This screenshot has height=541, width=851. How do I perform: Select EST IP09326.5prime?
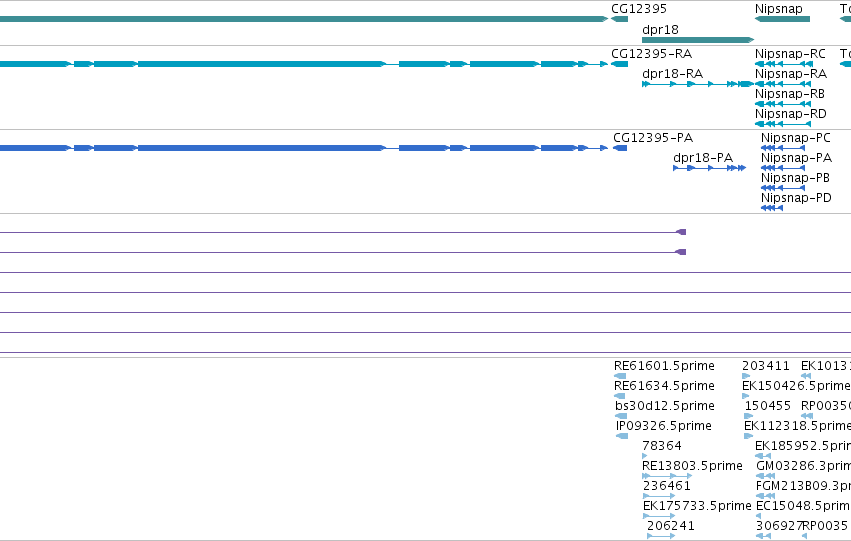point(663,427)
